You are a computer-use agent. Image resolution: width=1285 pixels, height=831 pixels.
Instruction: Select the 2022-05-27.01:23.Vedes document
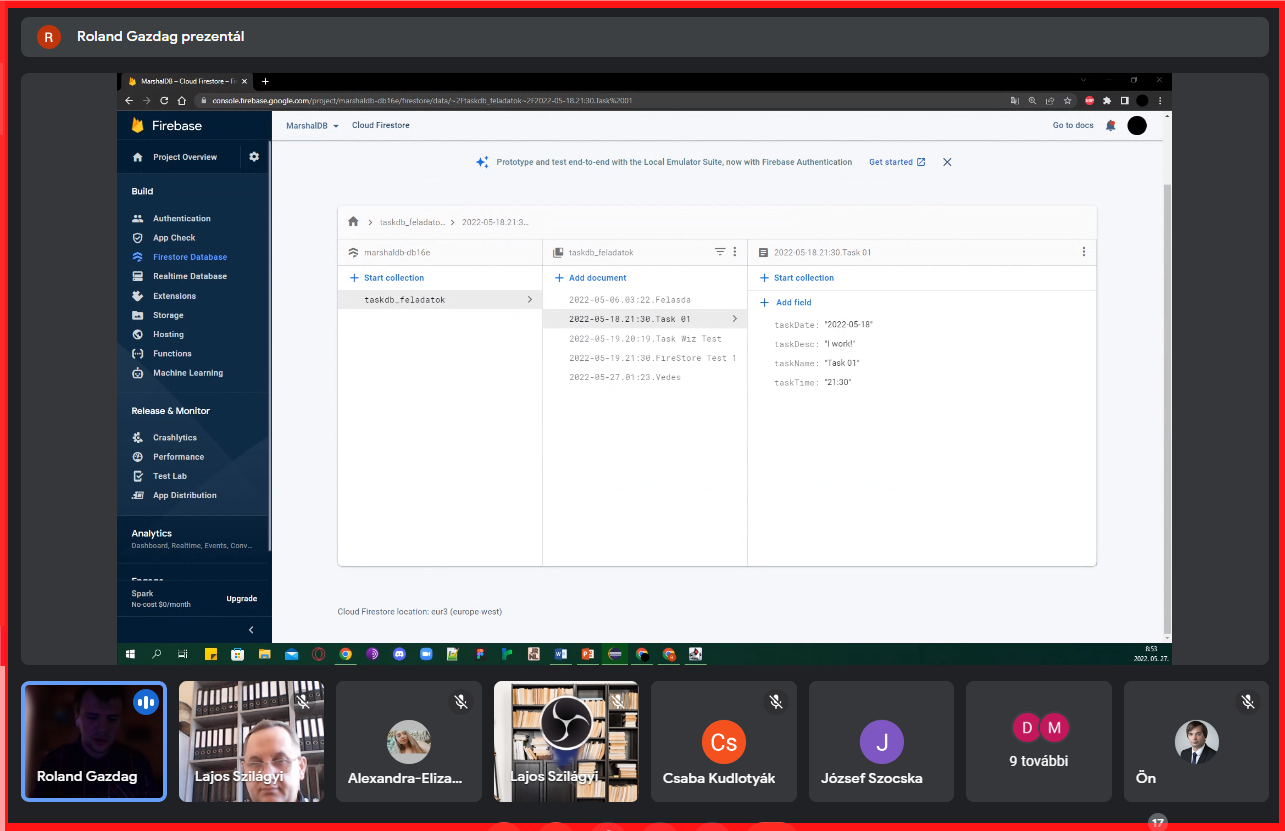pyautogui.click(x=624, y=377)
